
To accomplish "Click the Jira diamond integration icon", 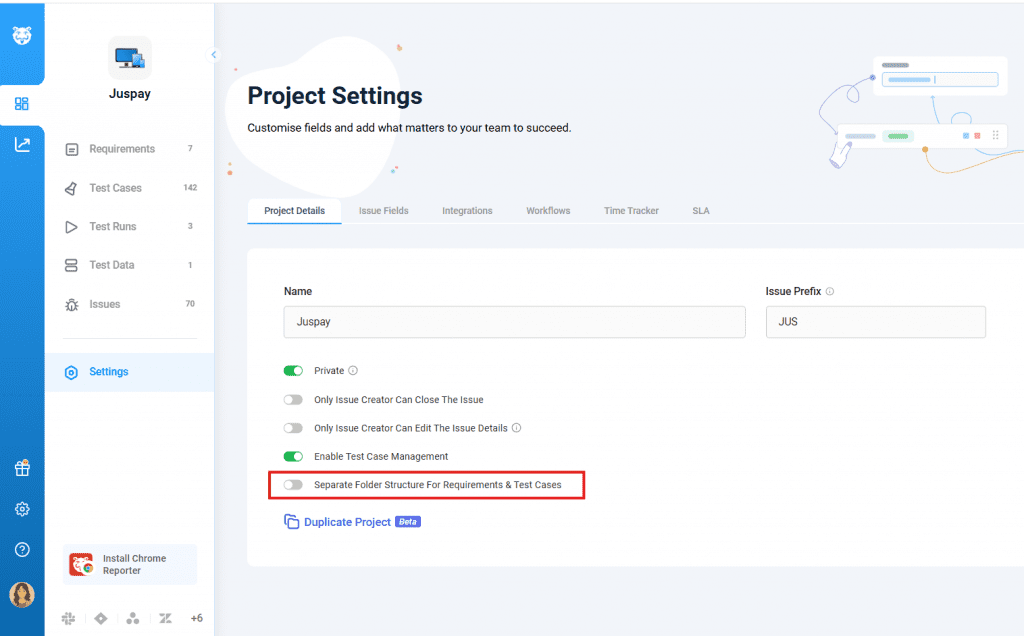I will 100,618.
